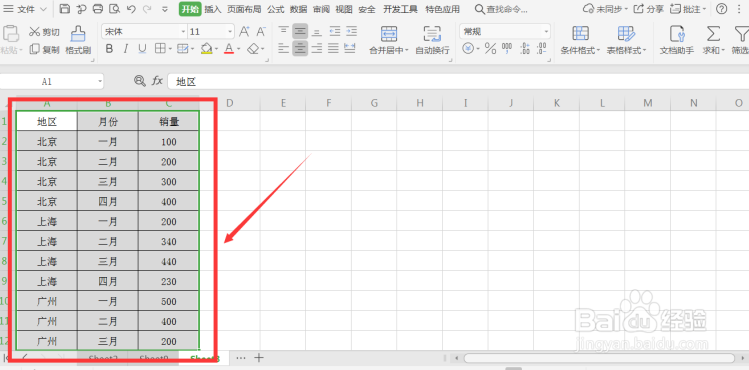The height and width of the screenshot is (370, 749).
Task: Align text right horizontally
Action: (317, 48)
